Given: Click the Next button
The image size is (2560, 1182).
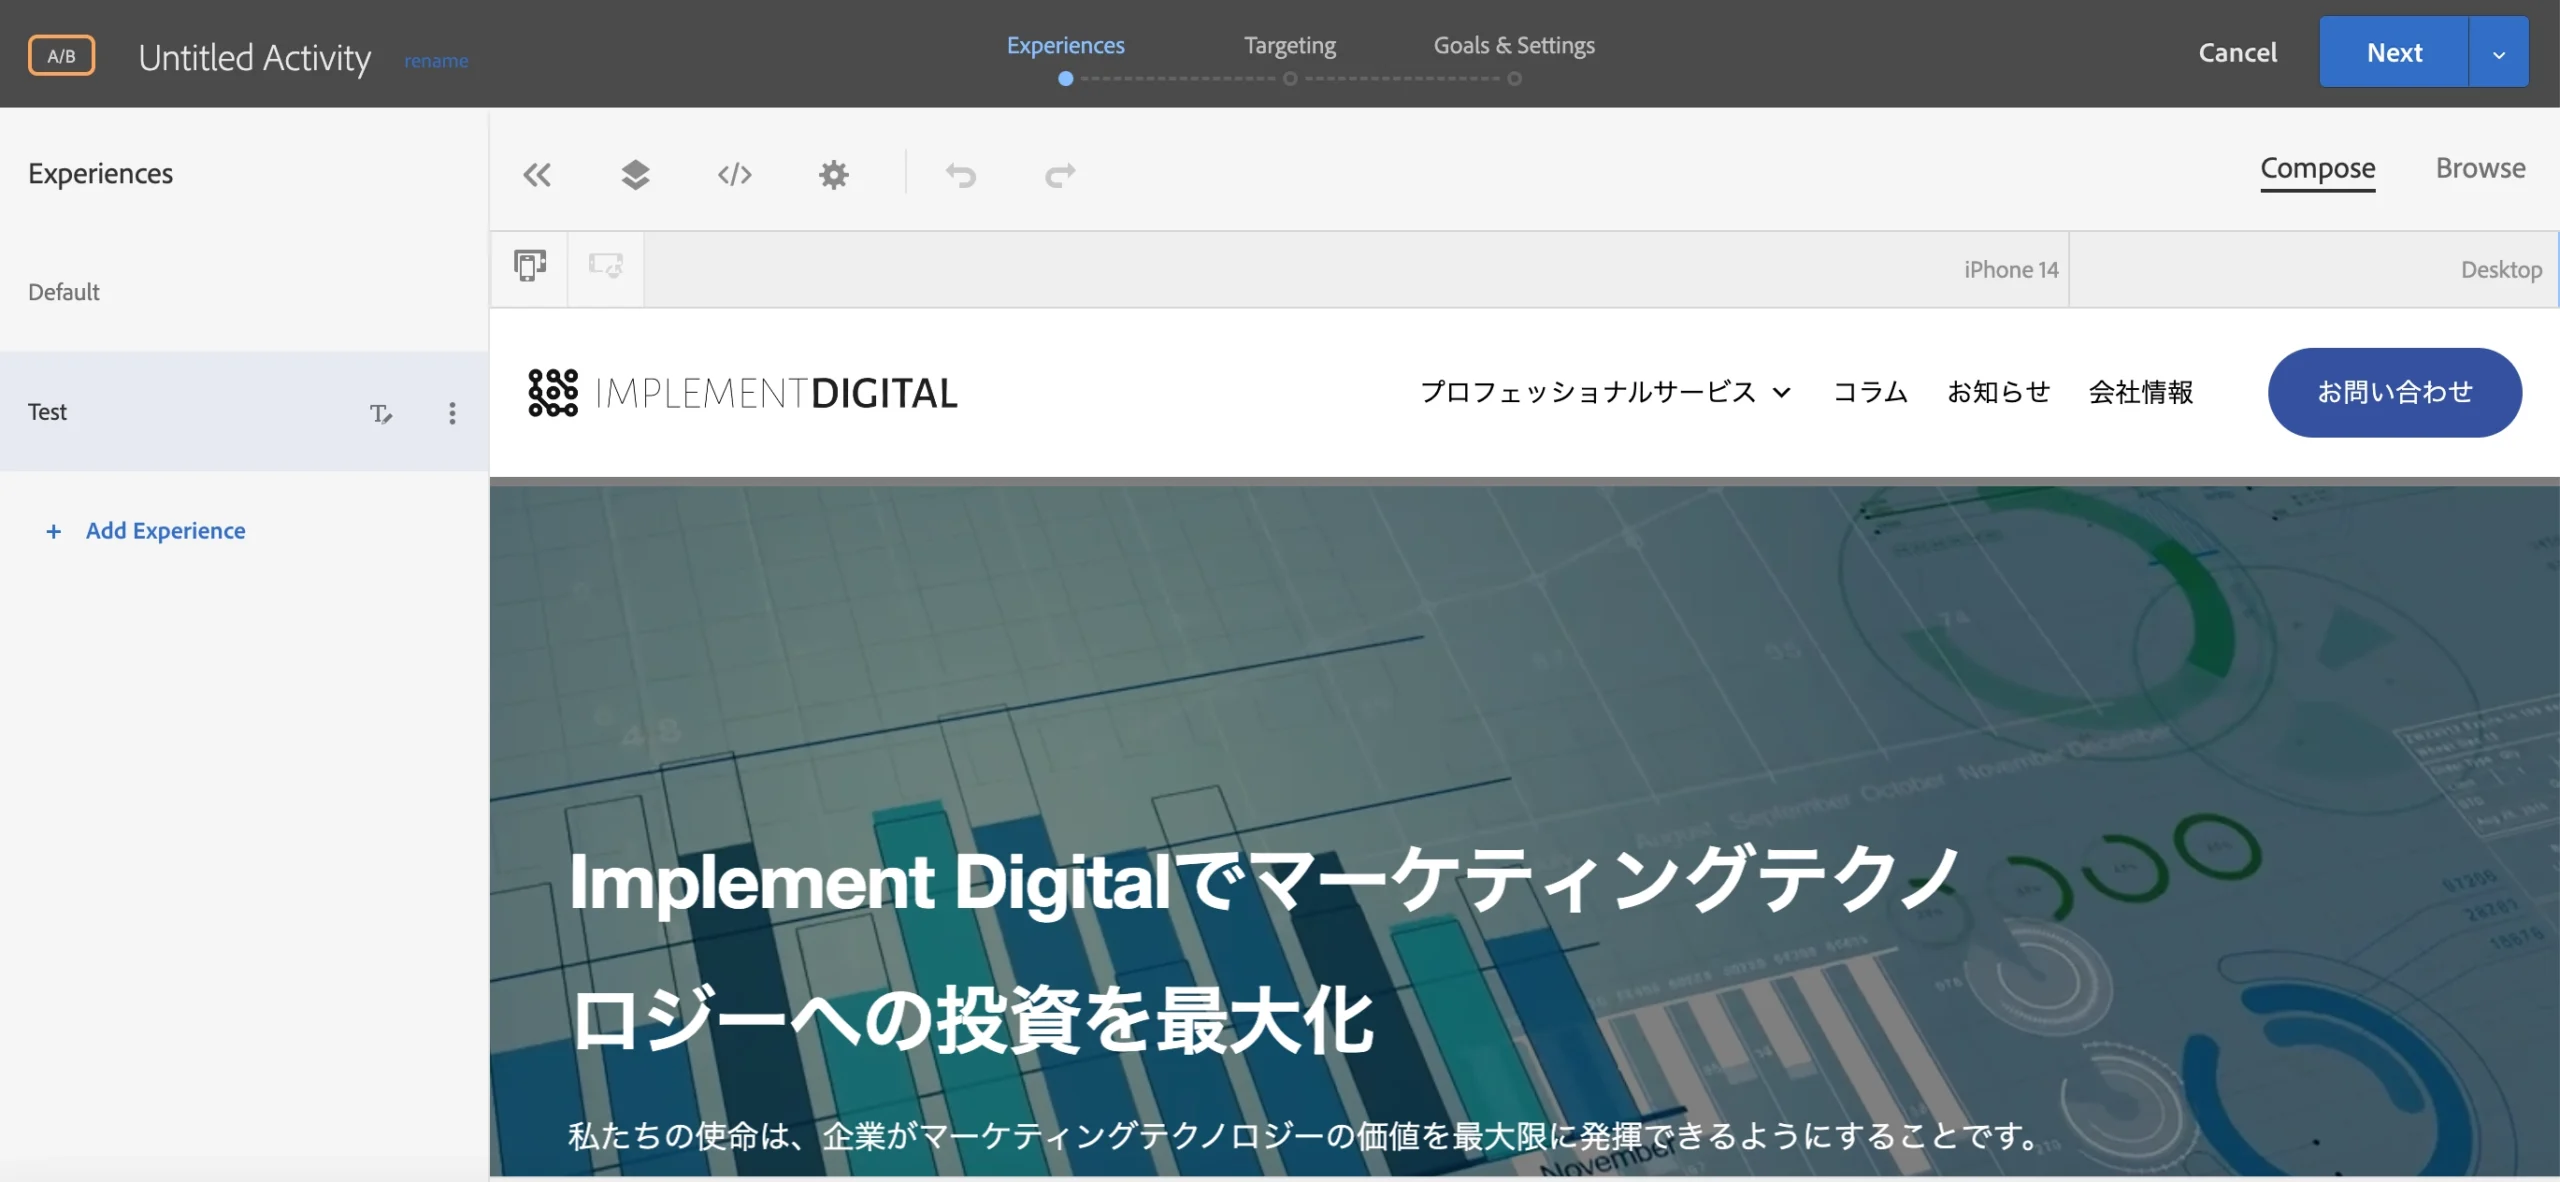Looking at the screenshot, I should [2393, 52].
